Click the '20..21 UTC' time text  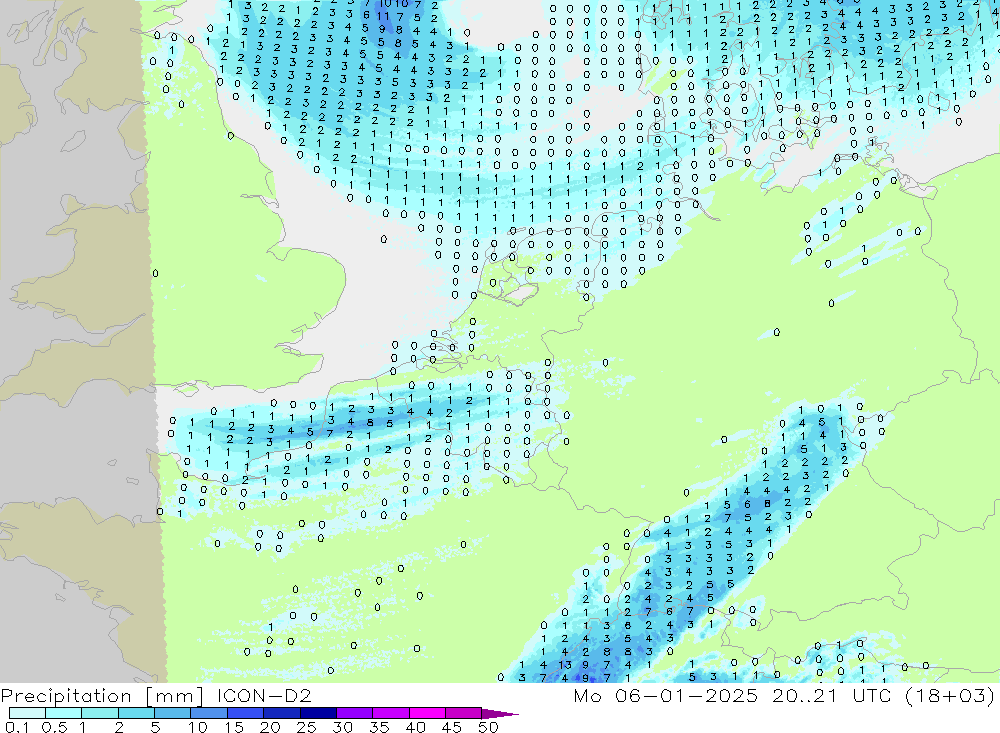coord(831,695)
